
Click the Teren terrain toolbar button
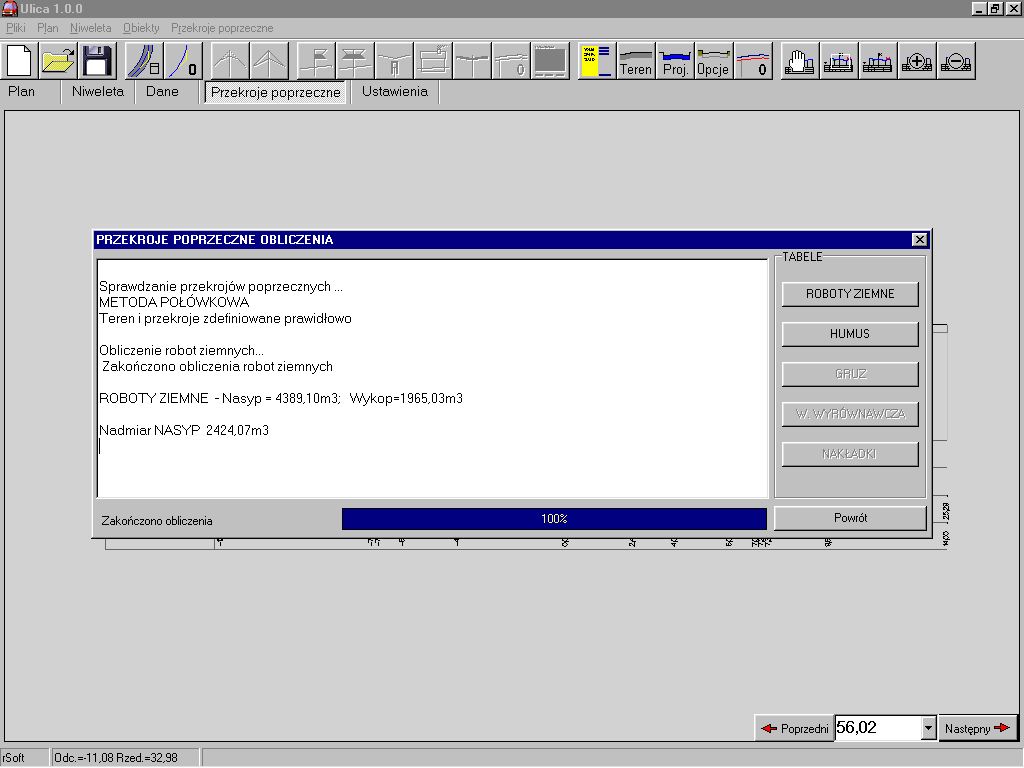[636, 61]
